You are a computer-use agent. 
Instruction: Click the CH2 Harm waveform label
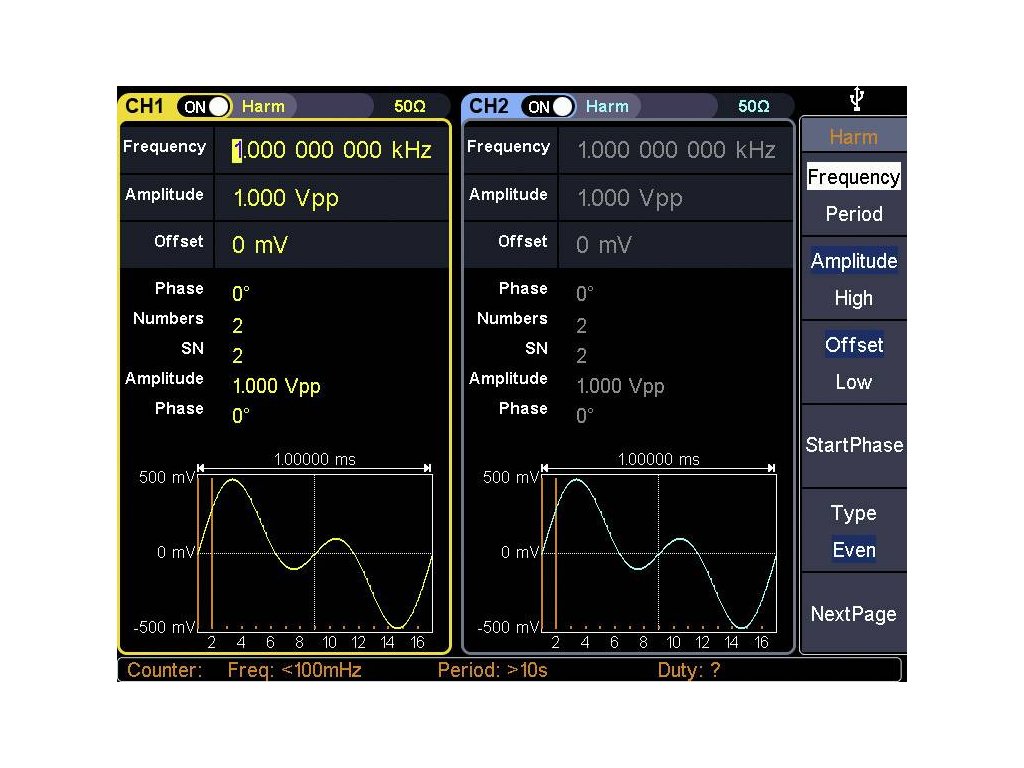pyautogui.click(x=607, y=106)
